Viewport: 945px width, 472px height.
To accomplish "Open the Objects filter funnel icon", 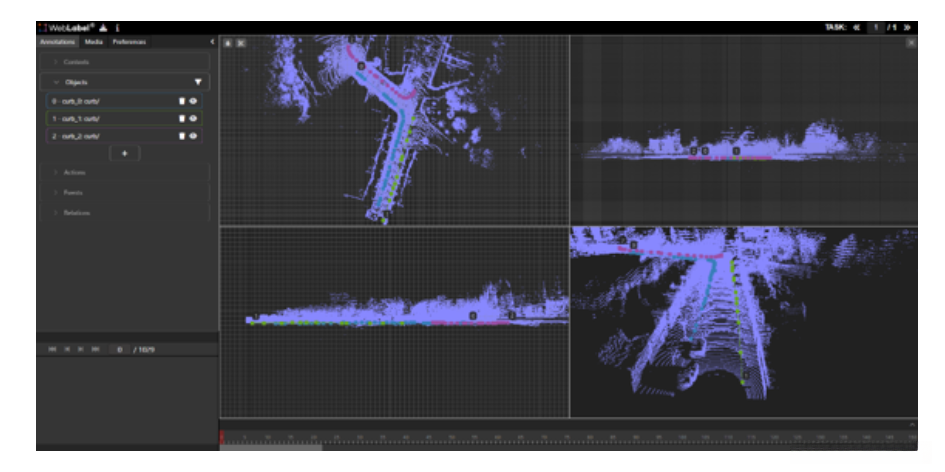I will (x=198, y=82).
